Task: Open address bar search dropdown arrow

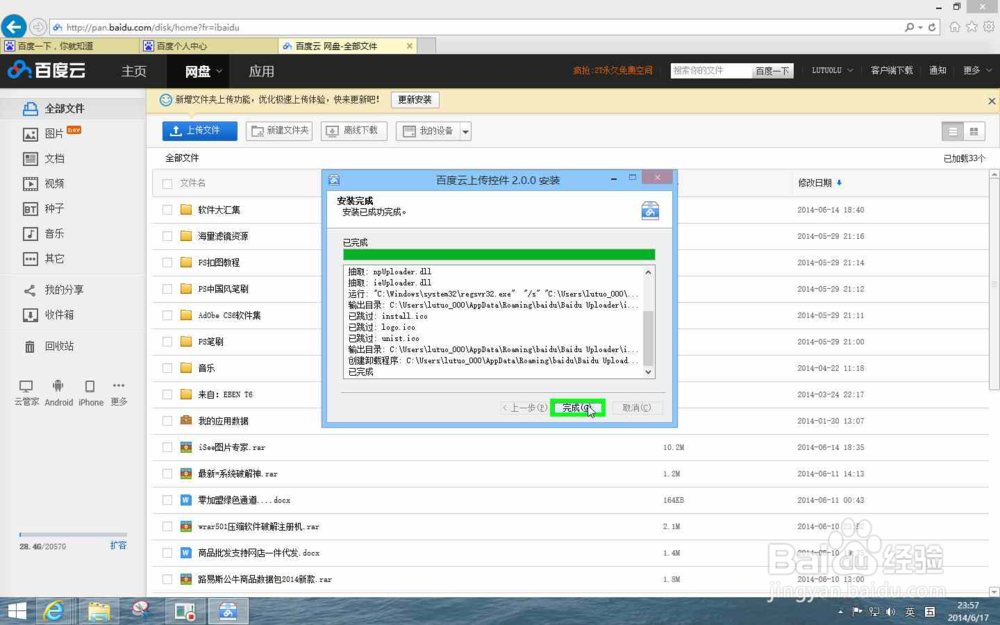Action: tap(920, 27)
